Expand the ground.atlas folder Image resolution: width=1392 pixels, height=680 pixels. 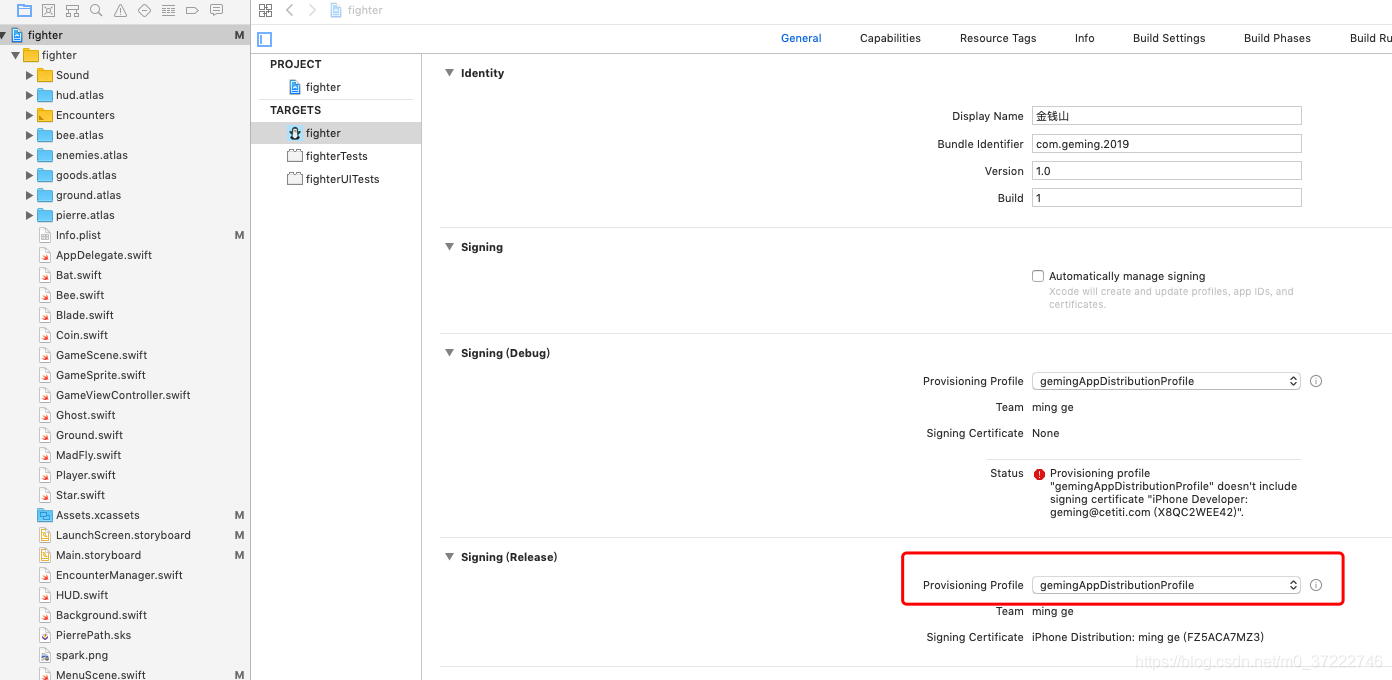[x=29, y=195]
